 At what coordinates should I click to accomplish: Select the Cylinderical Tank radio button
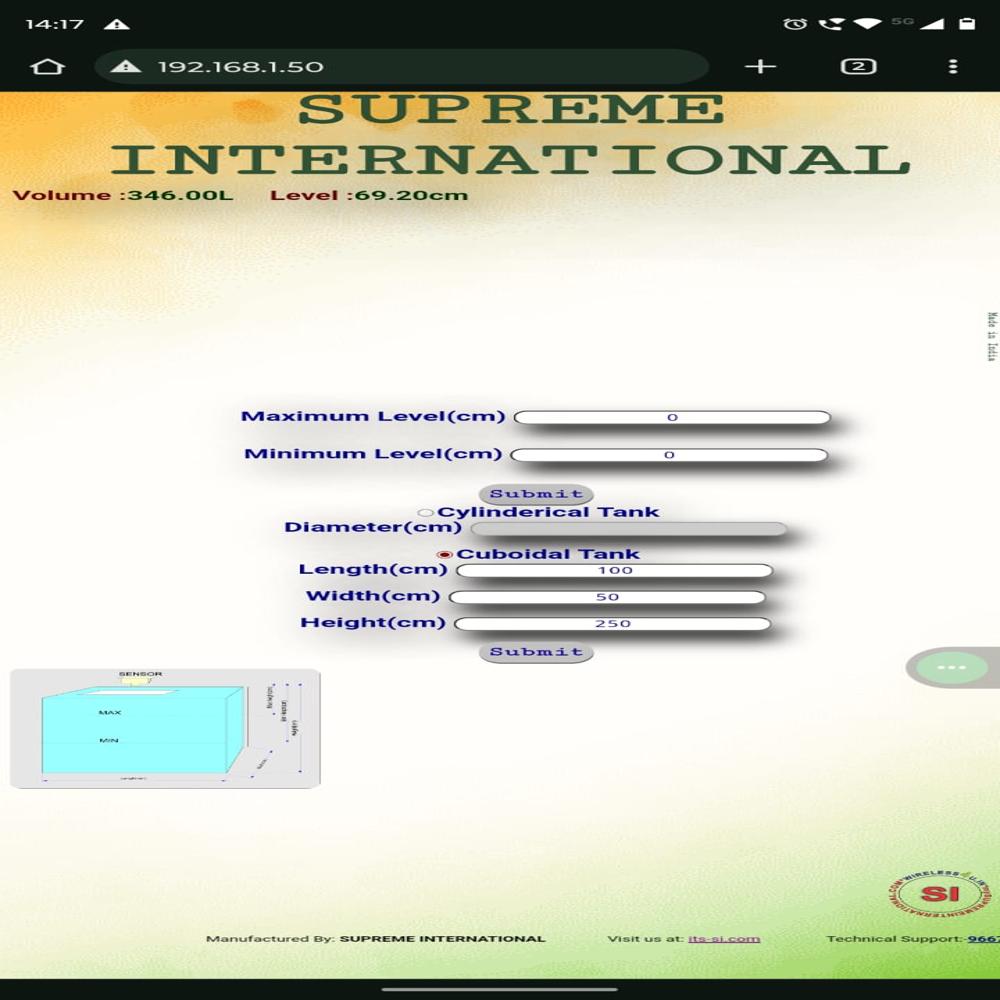coord(426,513)
